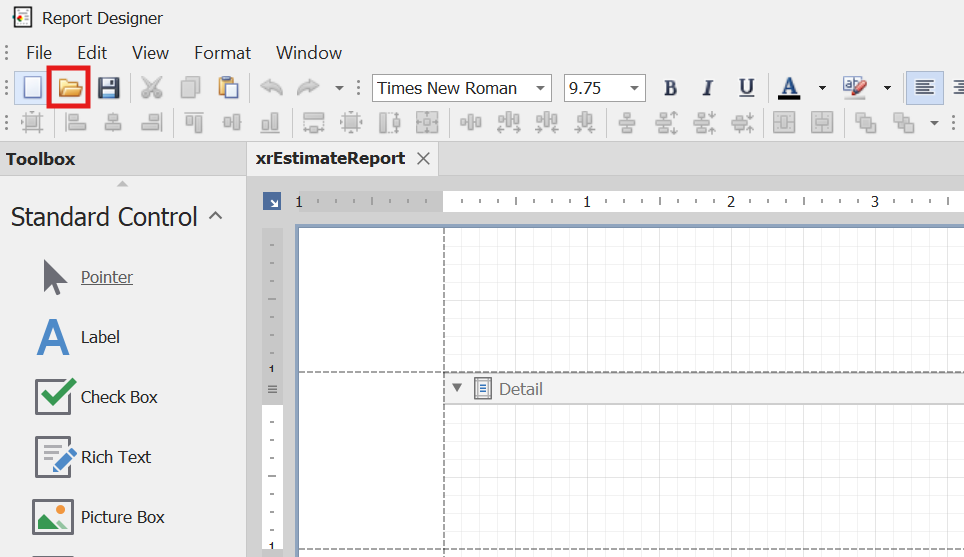This screenshot has height=557, width=964.
Task: Align Bottoms of selected controls
Action: (270, 122)
